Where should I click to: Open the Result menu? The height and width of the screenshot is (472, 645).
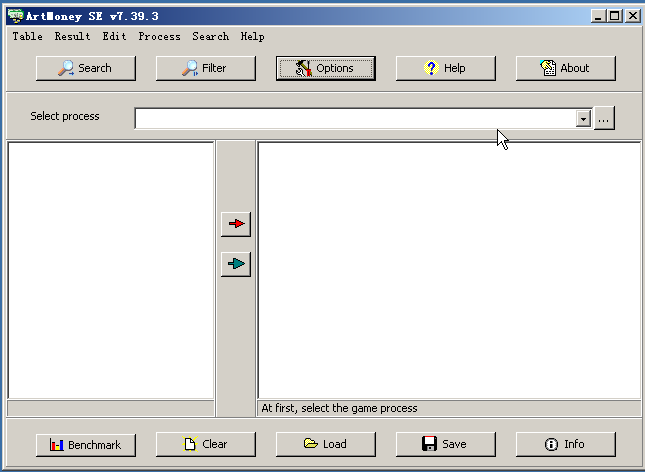pos(72,36)
